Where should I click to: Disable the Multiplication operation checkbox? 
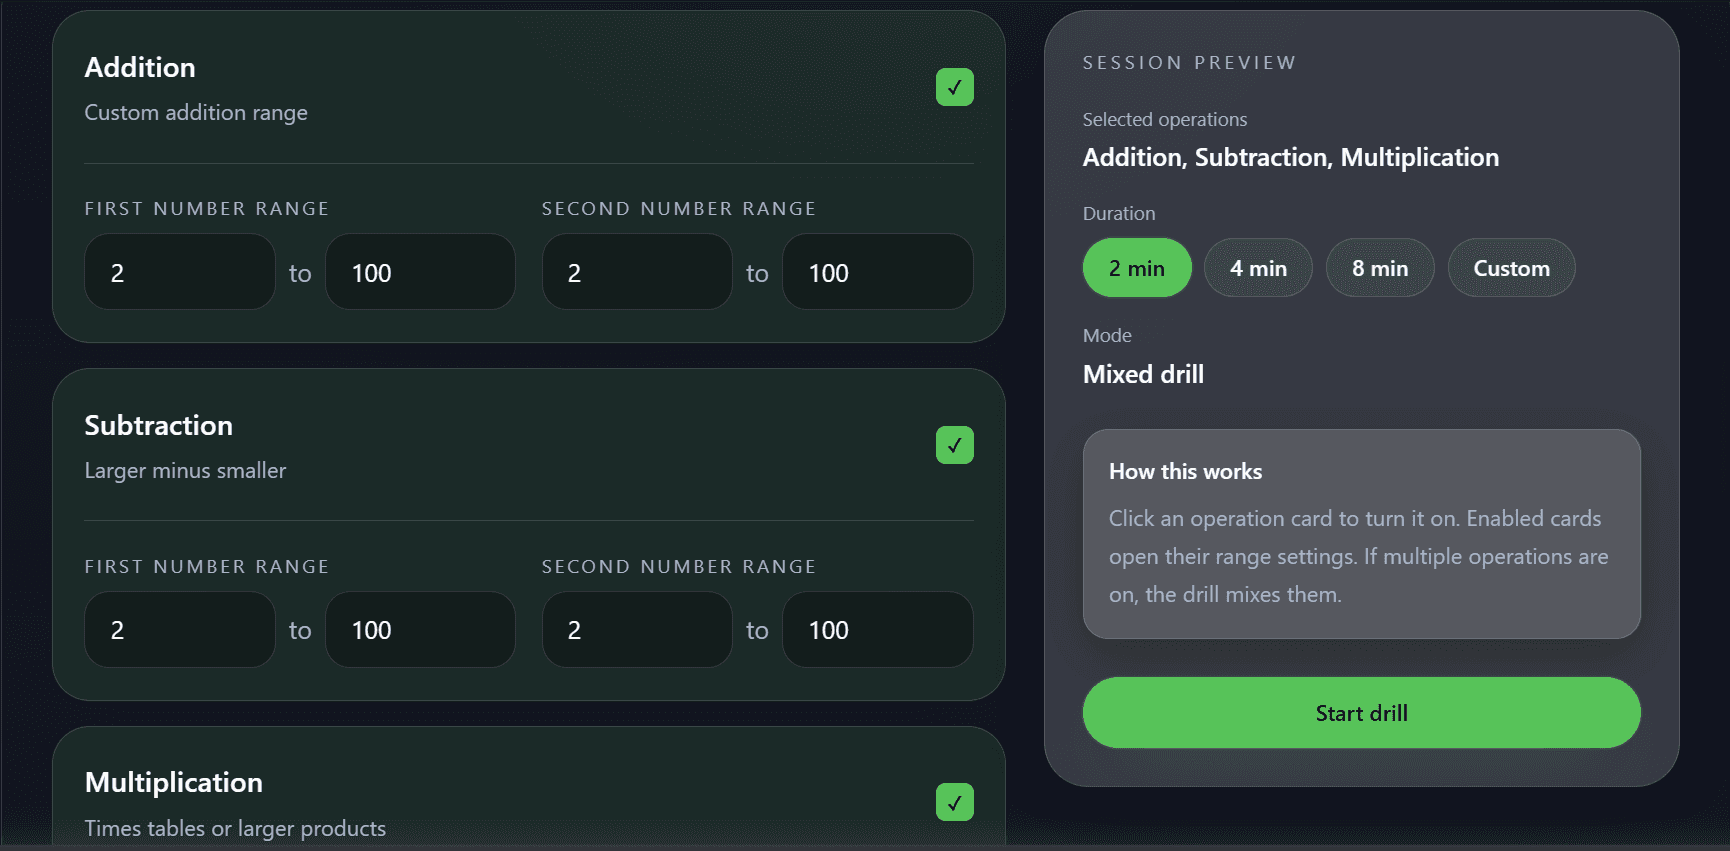click(954, 802)
